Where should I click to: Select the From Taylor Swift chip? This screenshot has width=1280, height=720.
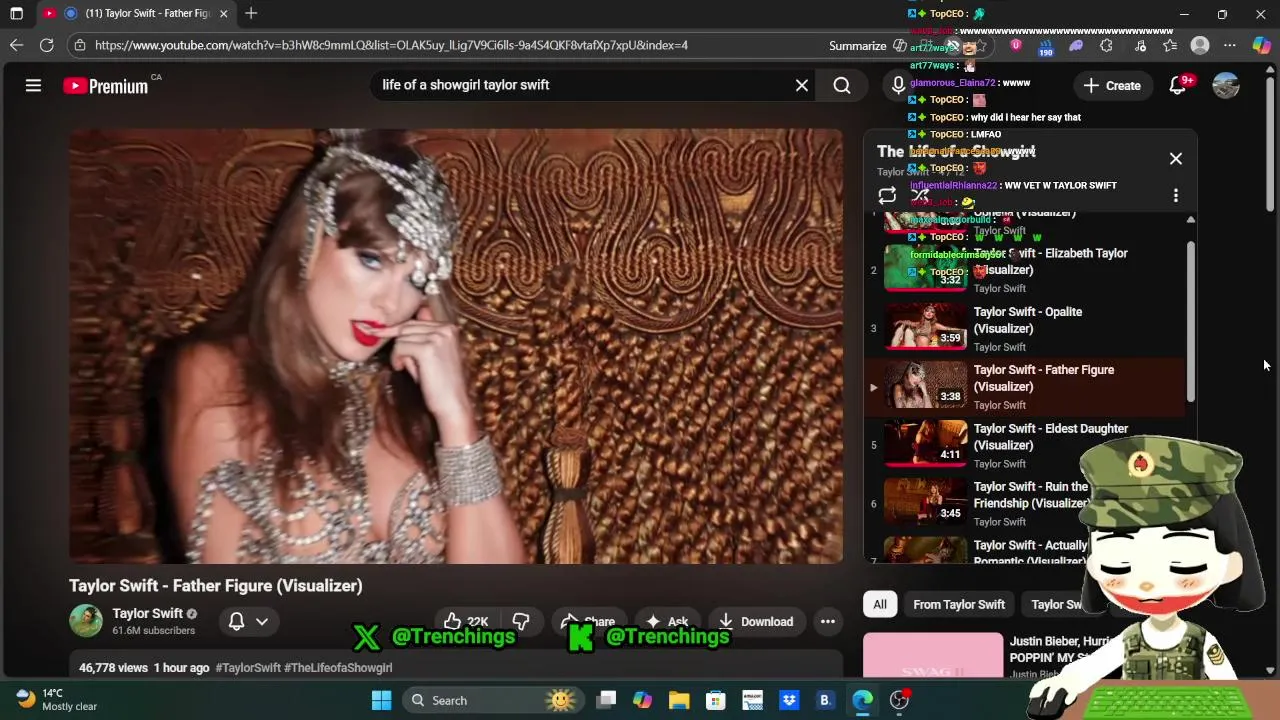(959, 604)
